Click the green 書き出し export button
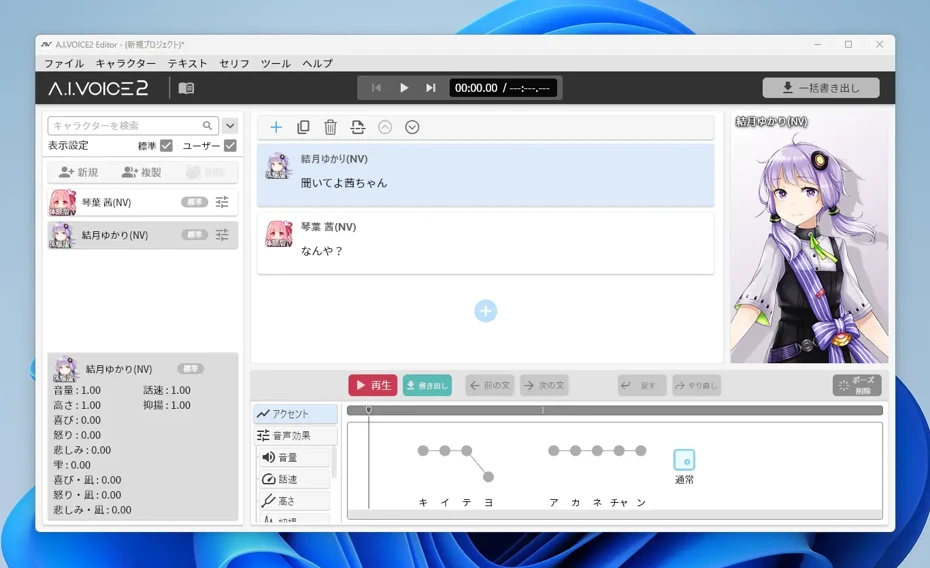This screenshot has width=930, height=568. tap(427, 385)
